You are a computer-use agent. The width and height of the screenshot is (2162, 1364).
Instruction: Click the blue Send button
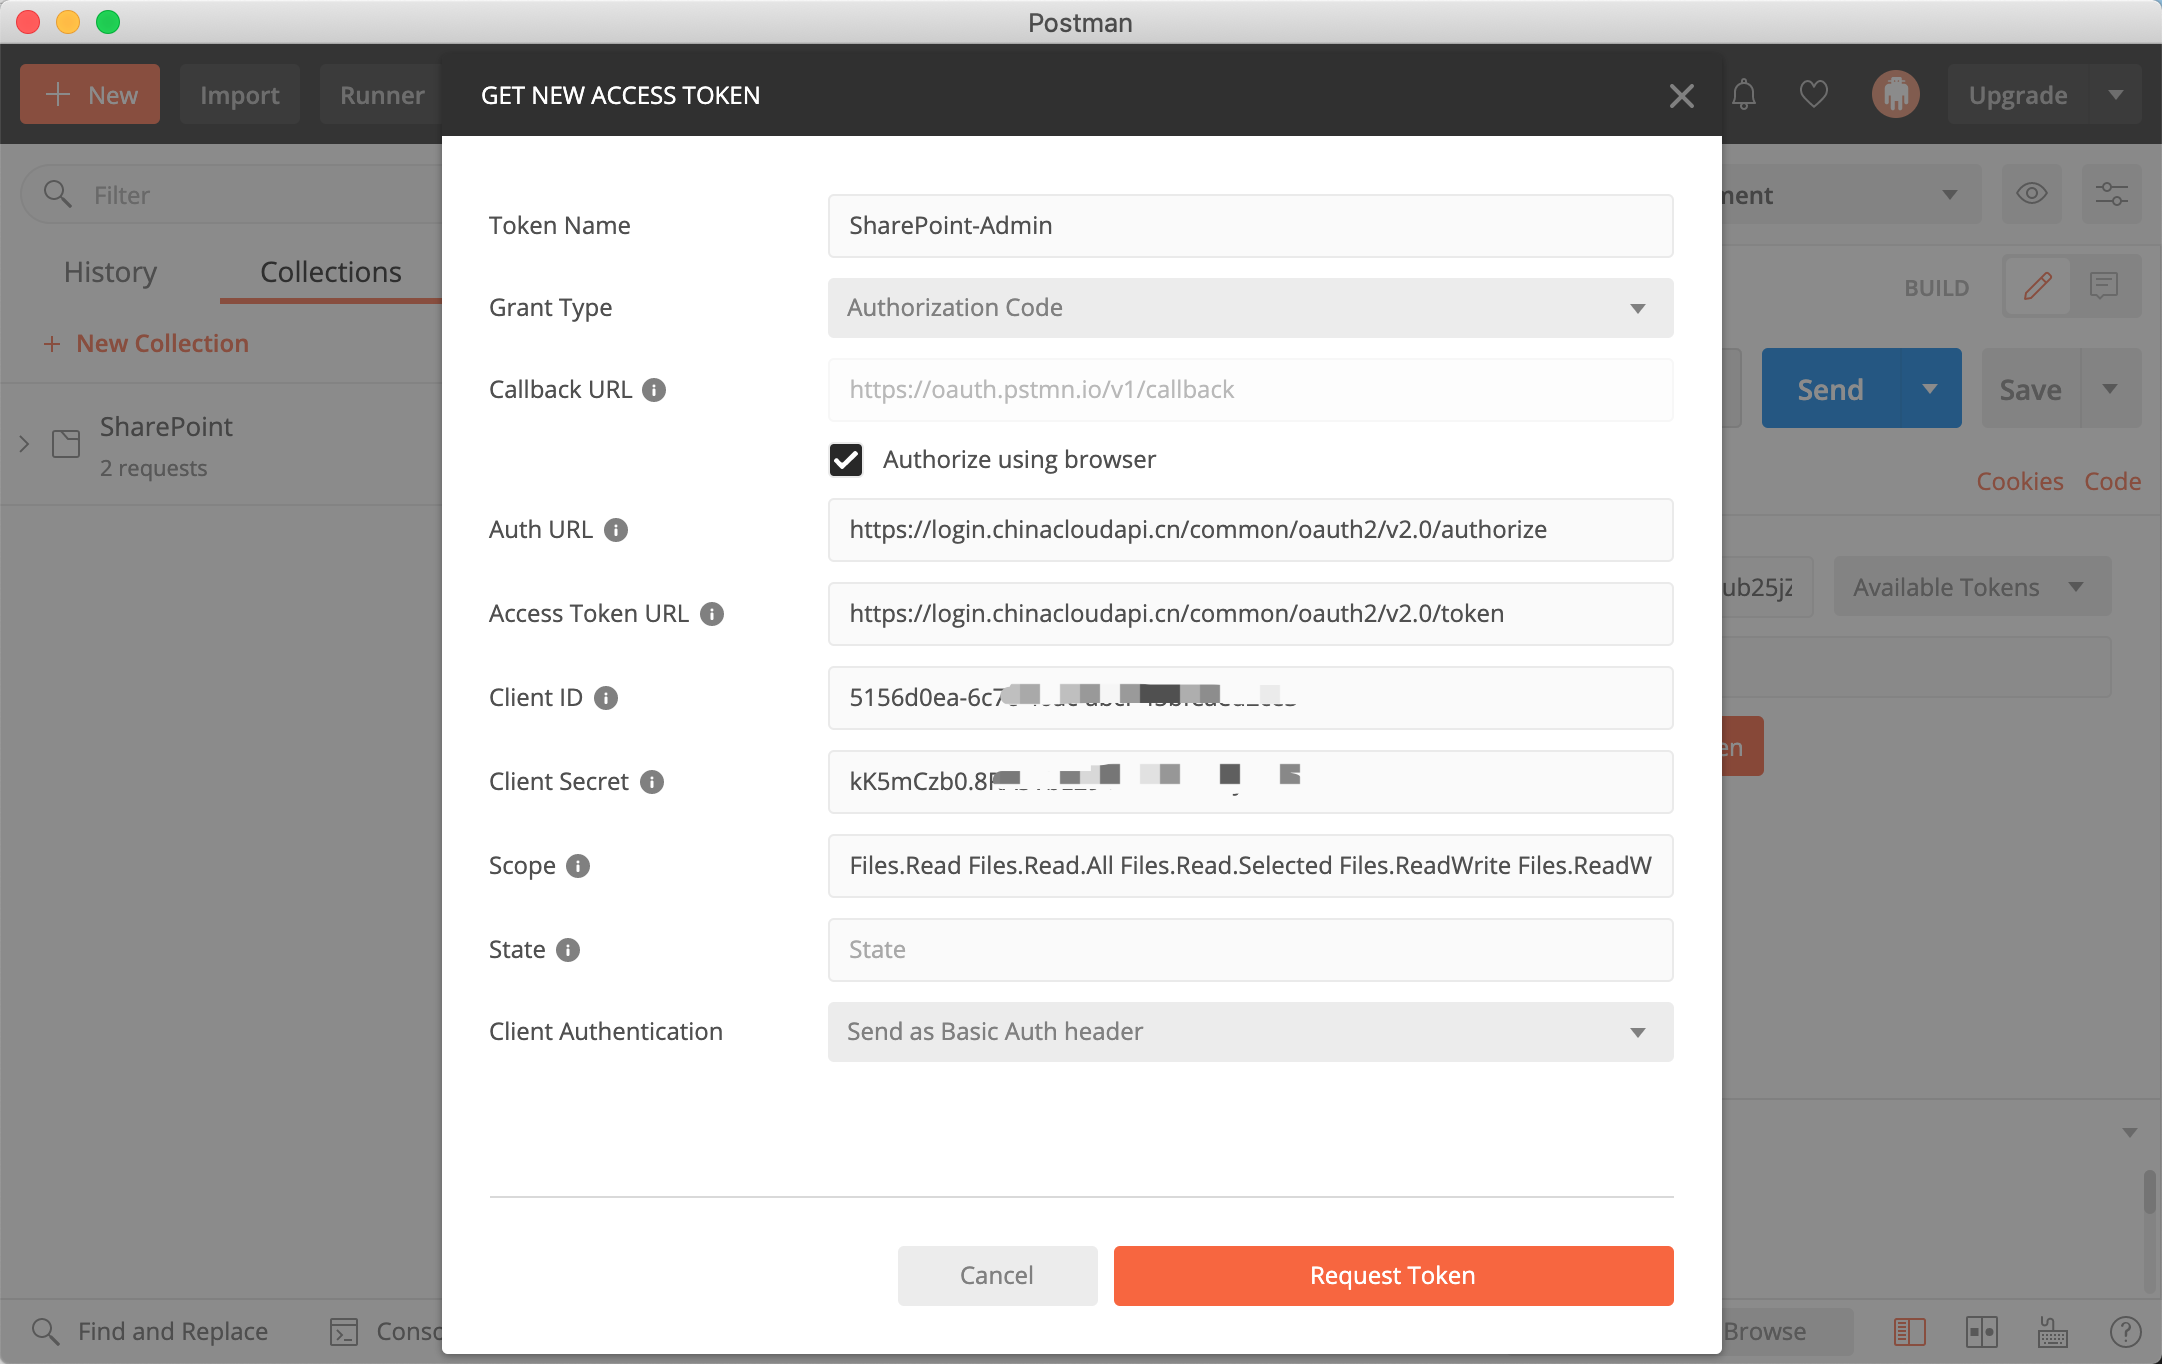pos(1830,389)
